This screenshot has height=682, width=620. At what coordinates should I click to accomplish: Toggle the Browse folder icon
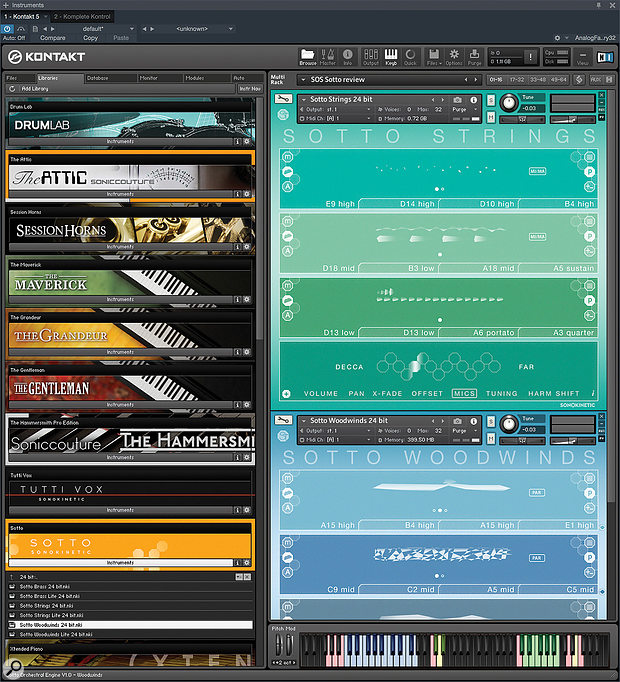click(308, 57)
